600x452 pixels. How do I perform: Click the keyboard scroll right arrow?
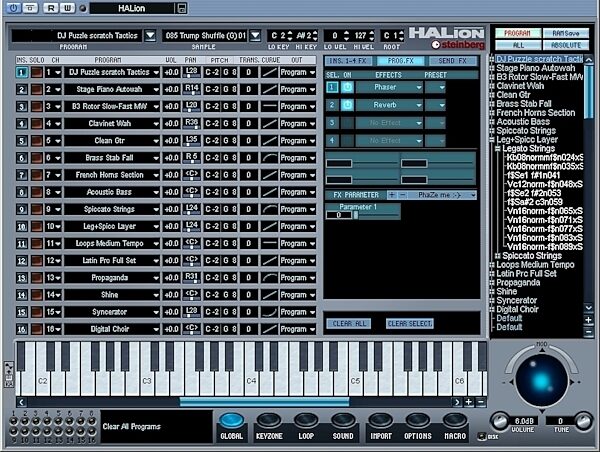(x=456, y=402)
